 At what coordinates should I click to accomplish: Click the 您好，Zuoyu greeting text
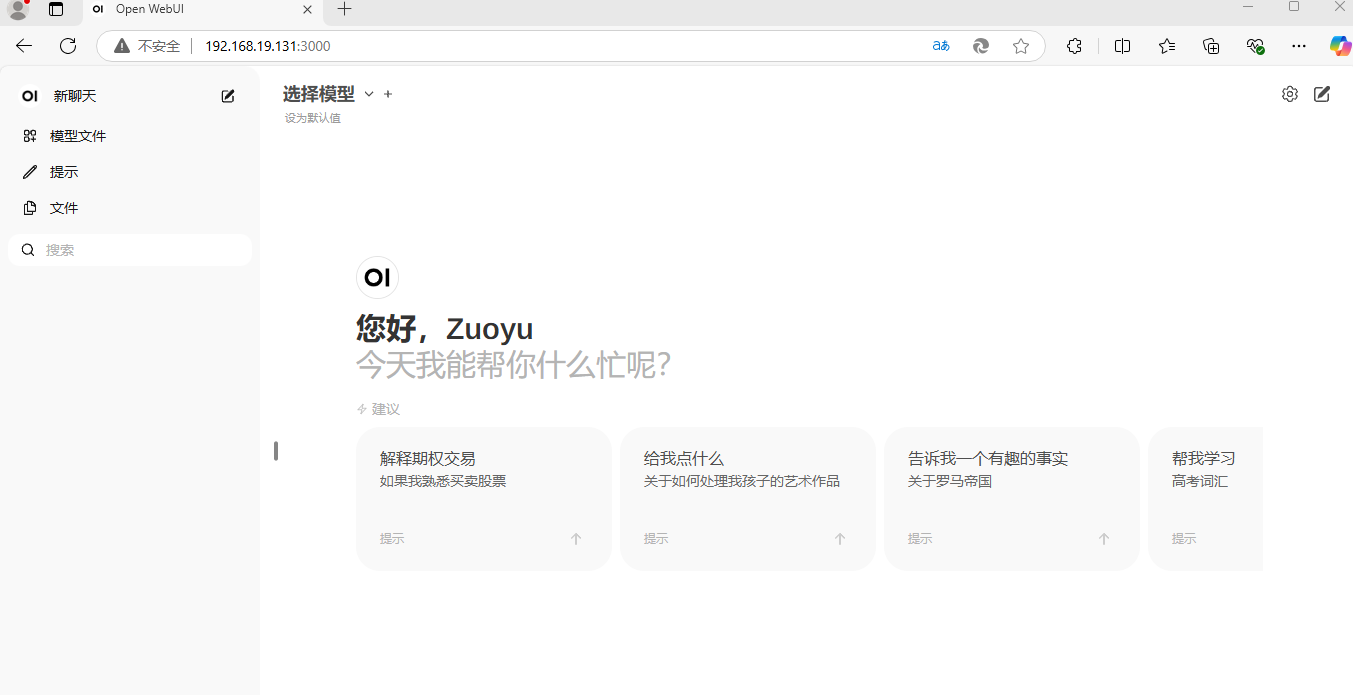pos(445,329)
